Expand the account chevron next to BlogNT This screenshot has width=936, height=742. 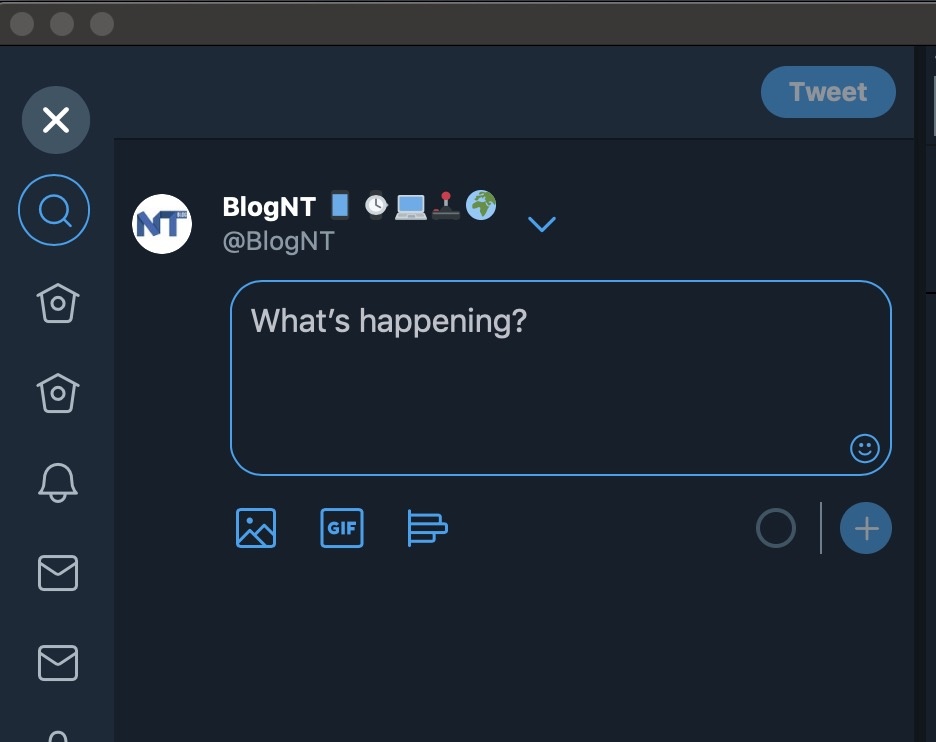click(541, 224)
